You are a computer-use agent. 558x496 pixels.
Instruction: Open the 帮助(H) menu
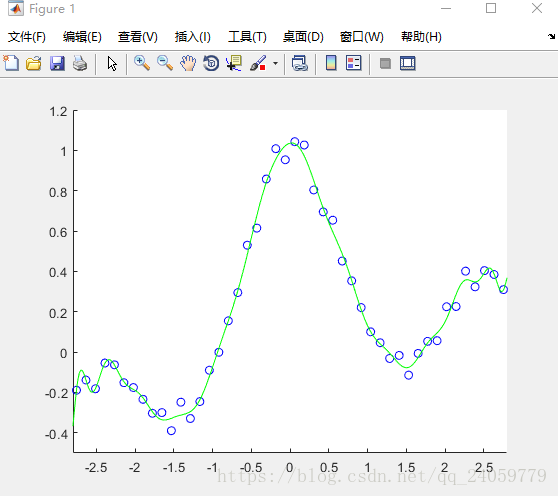point(421,37)
